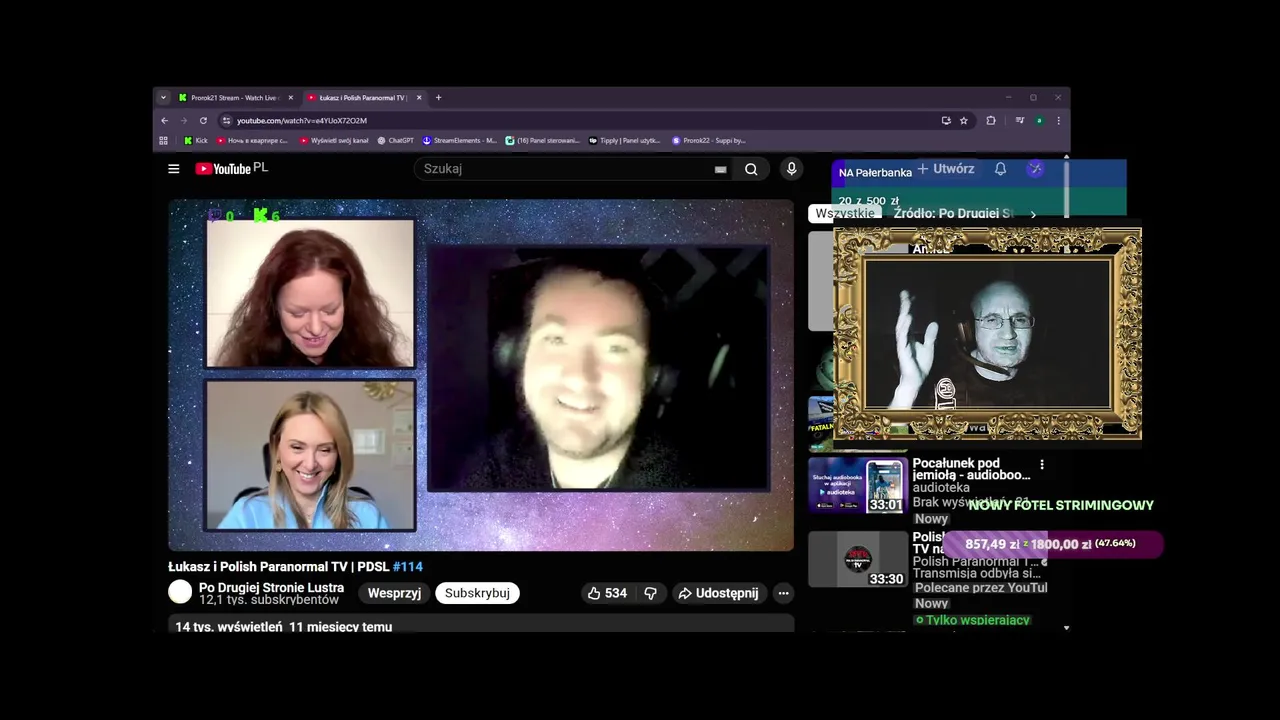Start voice search with the microphone icon
The height and width of the screenshot is (720, 1280).
(791, 169)
